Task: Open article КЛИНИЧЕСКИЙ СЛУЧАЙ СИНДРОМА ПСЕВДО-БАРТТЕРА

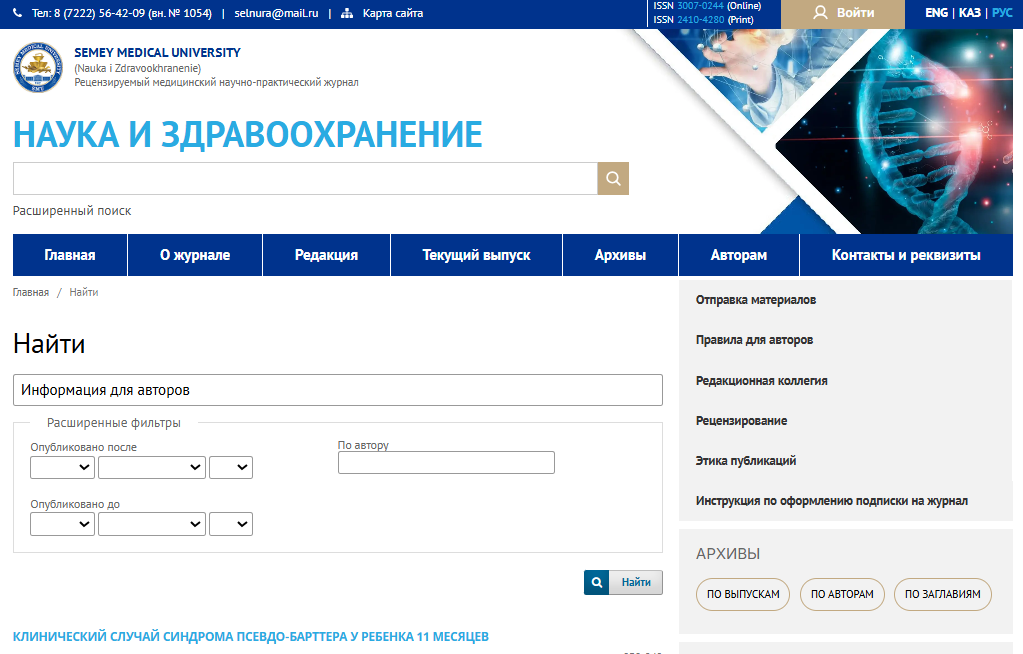Action: coord(251,636)
